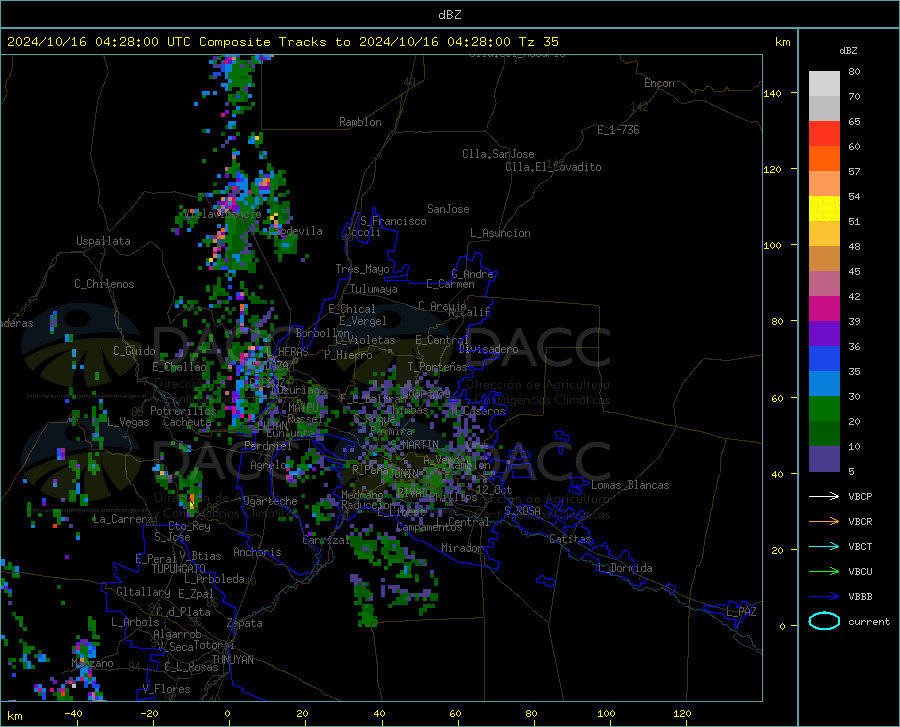
Task: Click the L_Asuncion place label
Action: (x=500, y=233)
